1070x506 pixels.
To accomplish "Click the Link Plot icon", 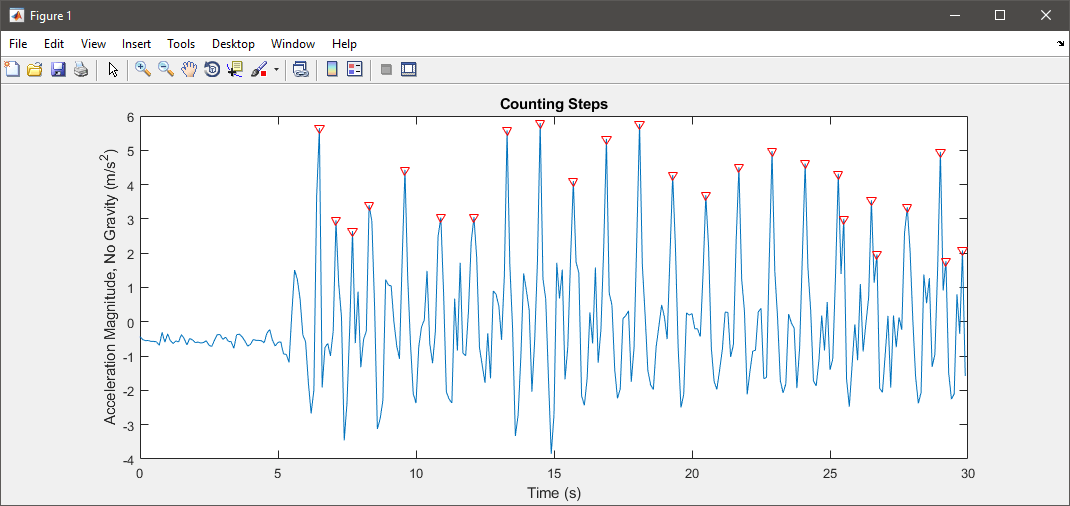I will pos(300,70).
